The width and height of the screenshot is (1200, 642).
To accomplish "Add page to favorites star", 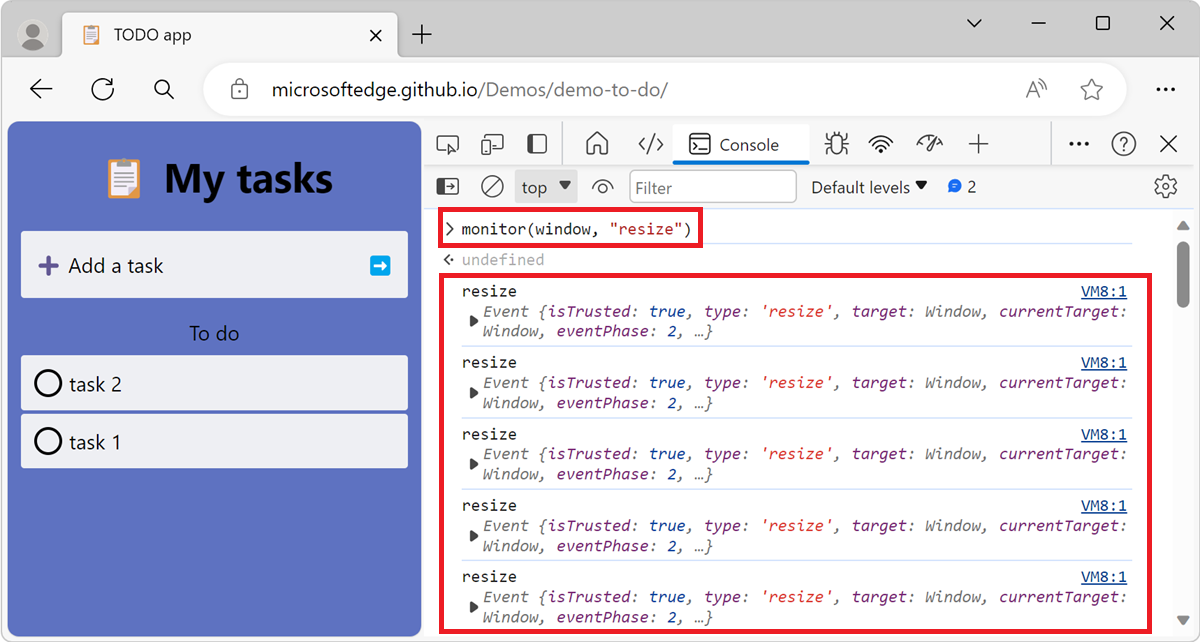I will tap(1091, 89).
